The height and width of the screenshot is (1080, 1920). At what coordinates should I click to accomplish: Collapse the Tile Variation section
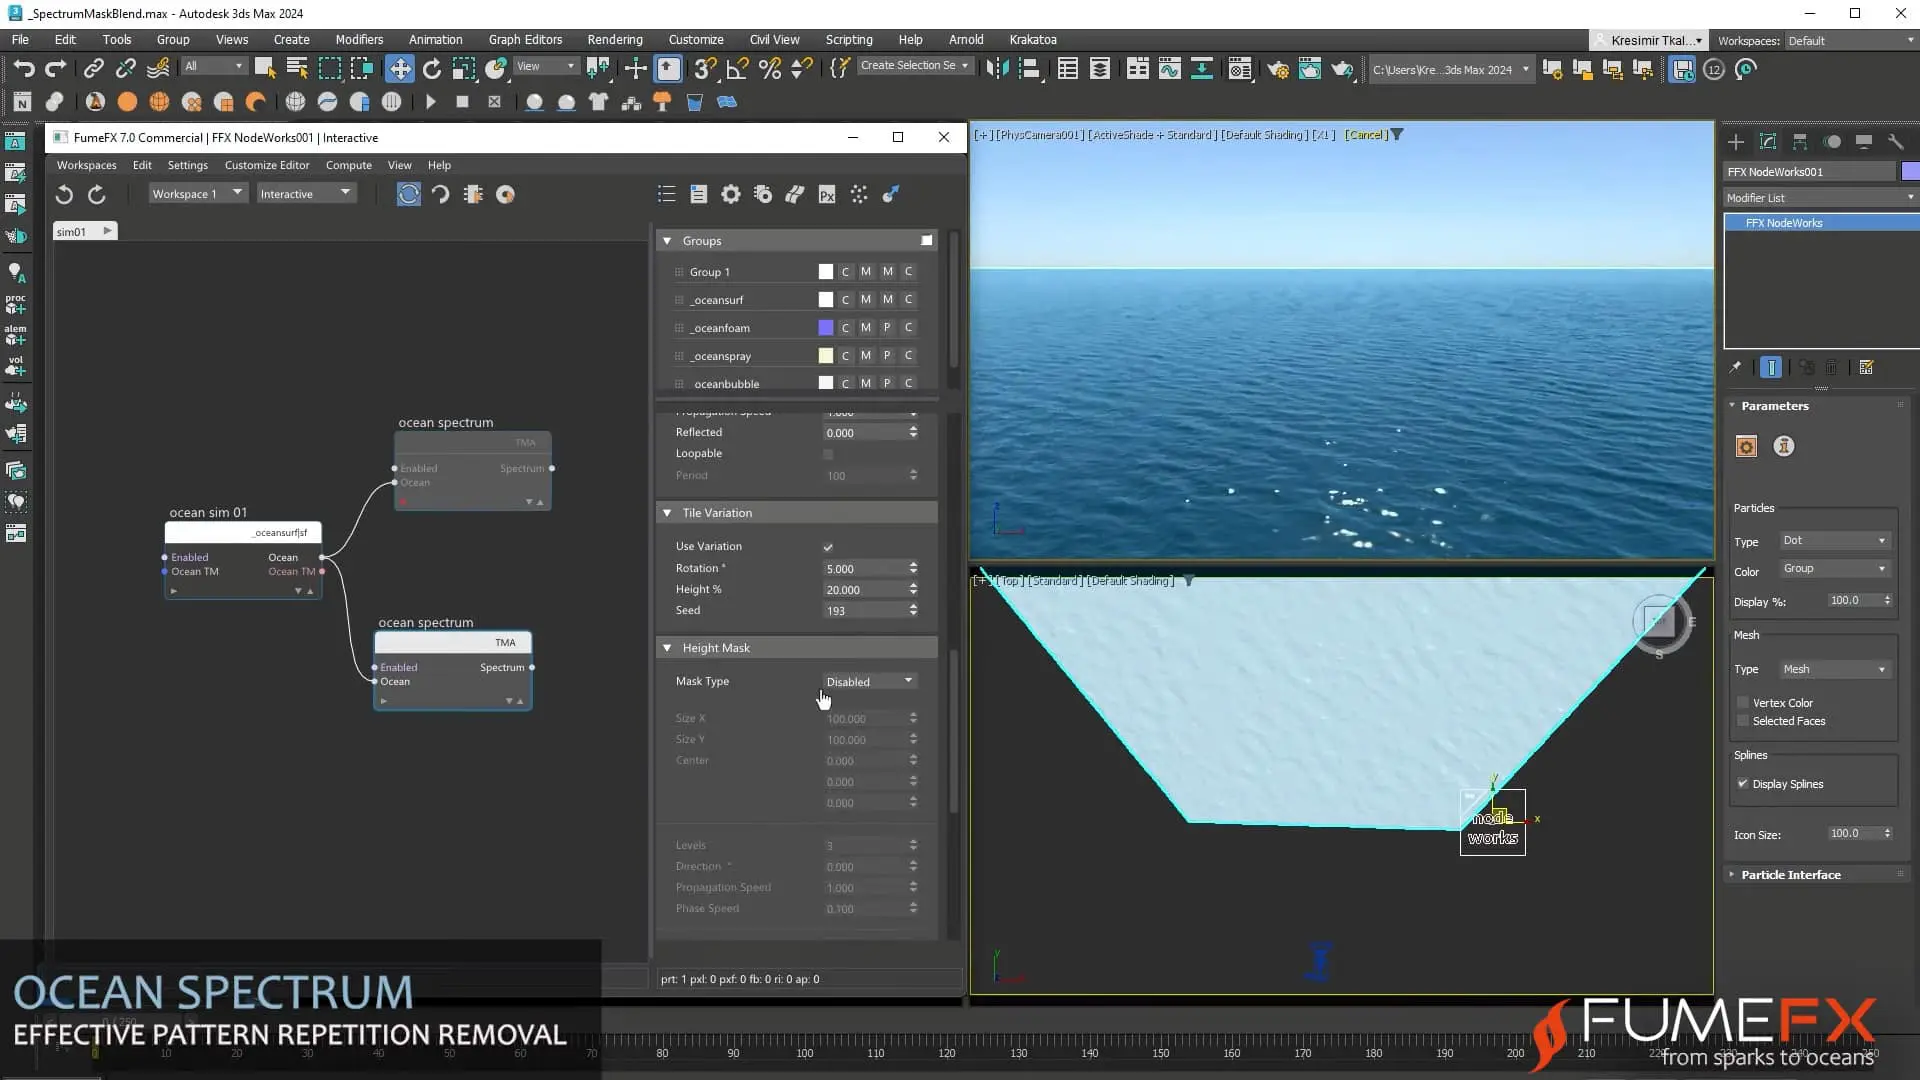pyautogui.click(x=667, y=513)
